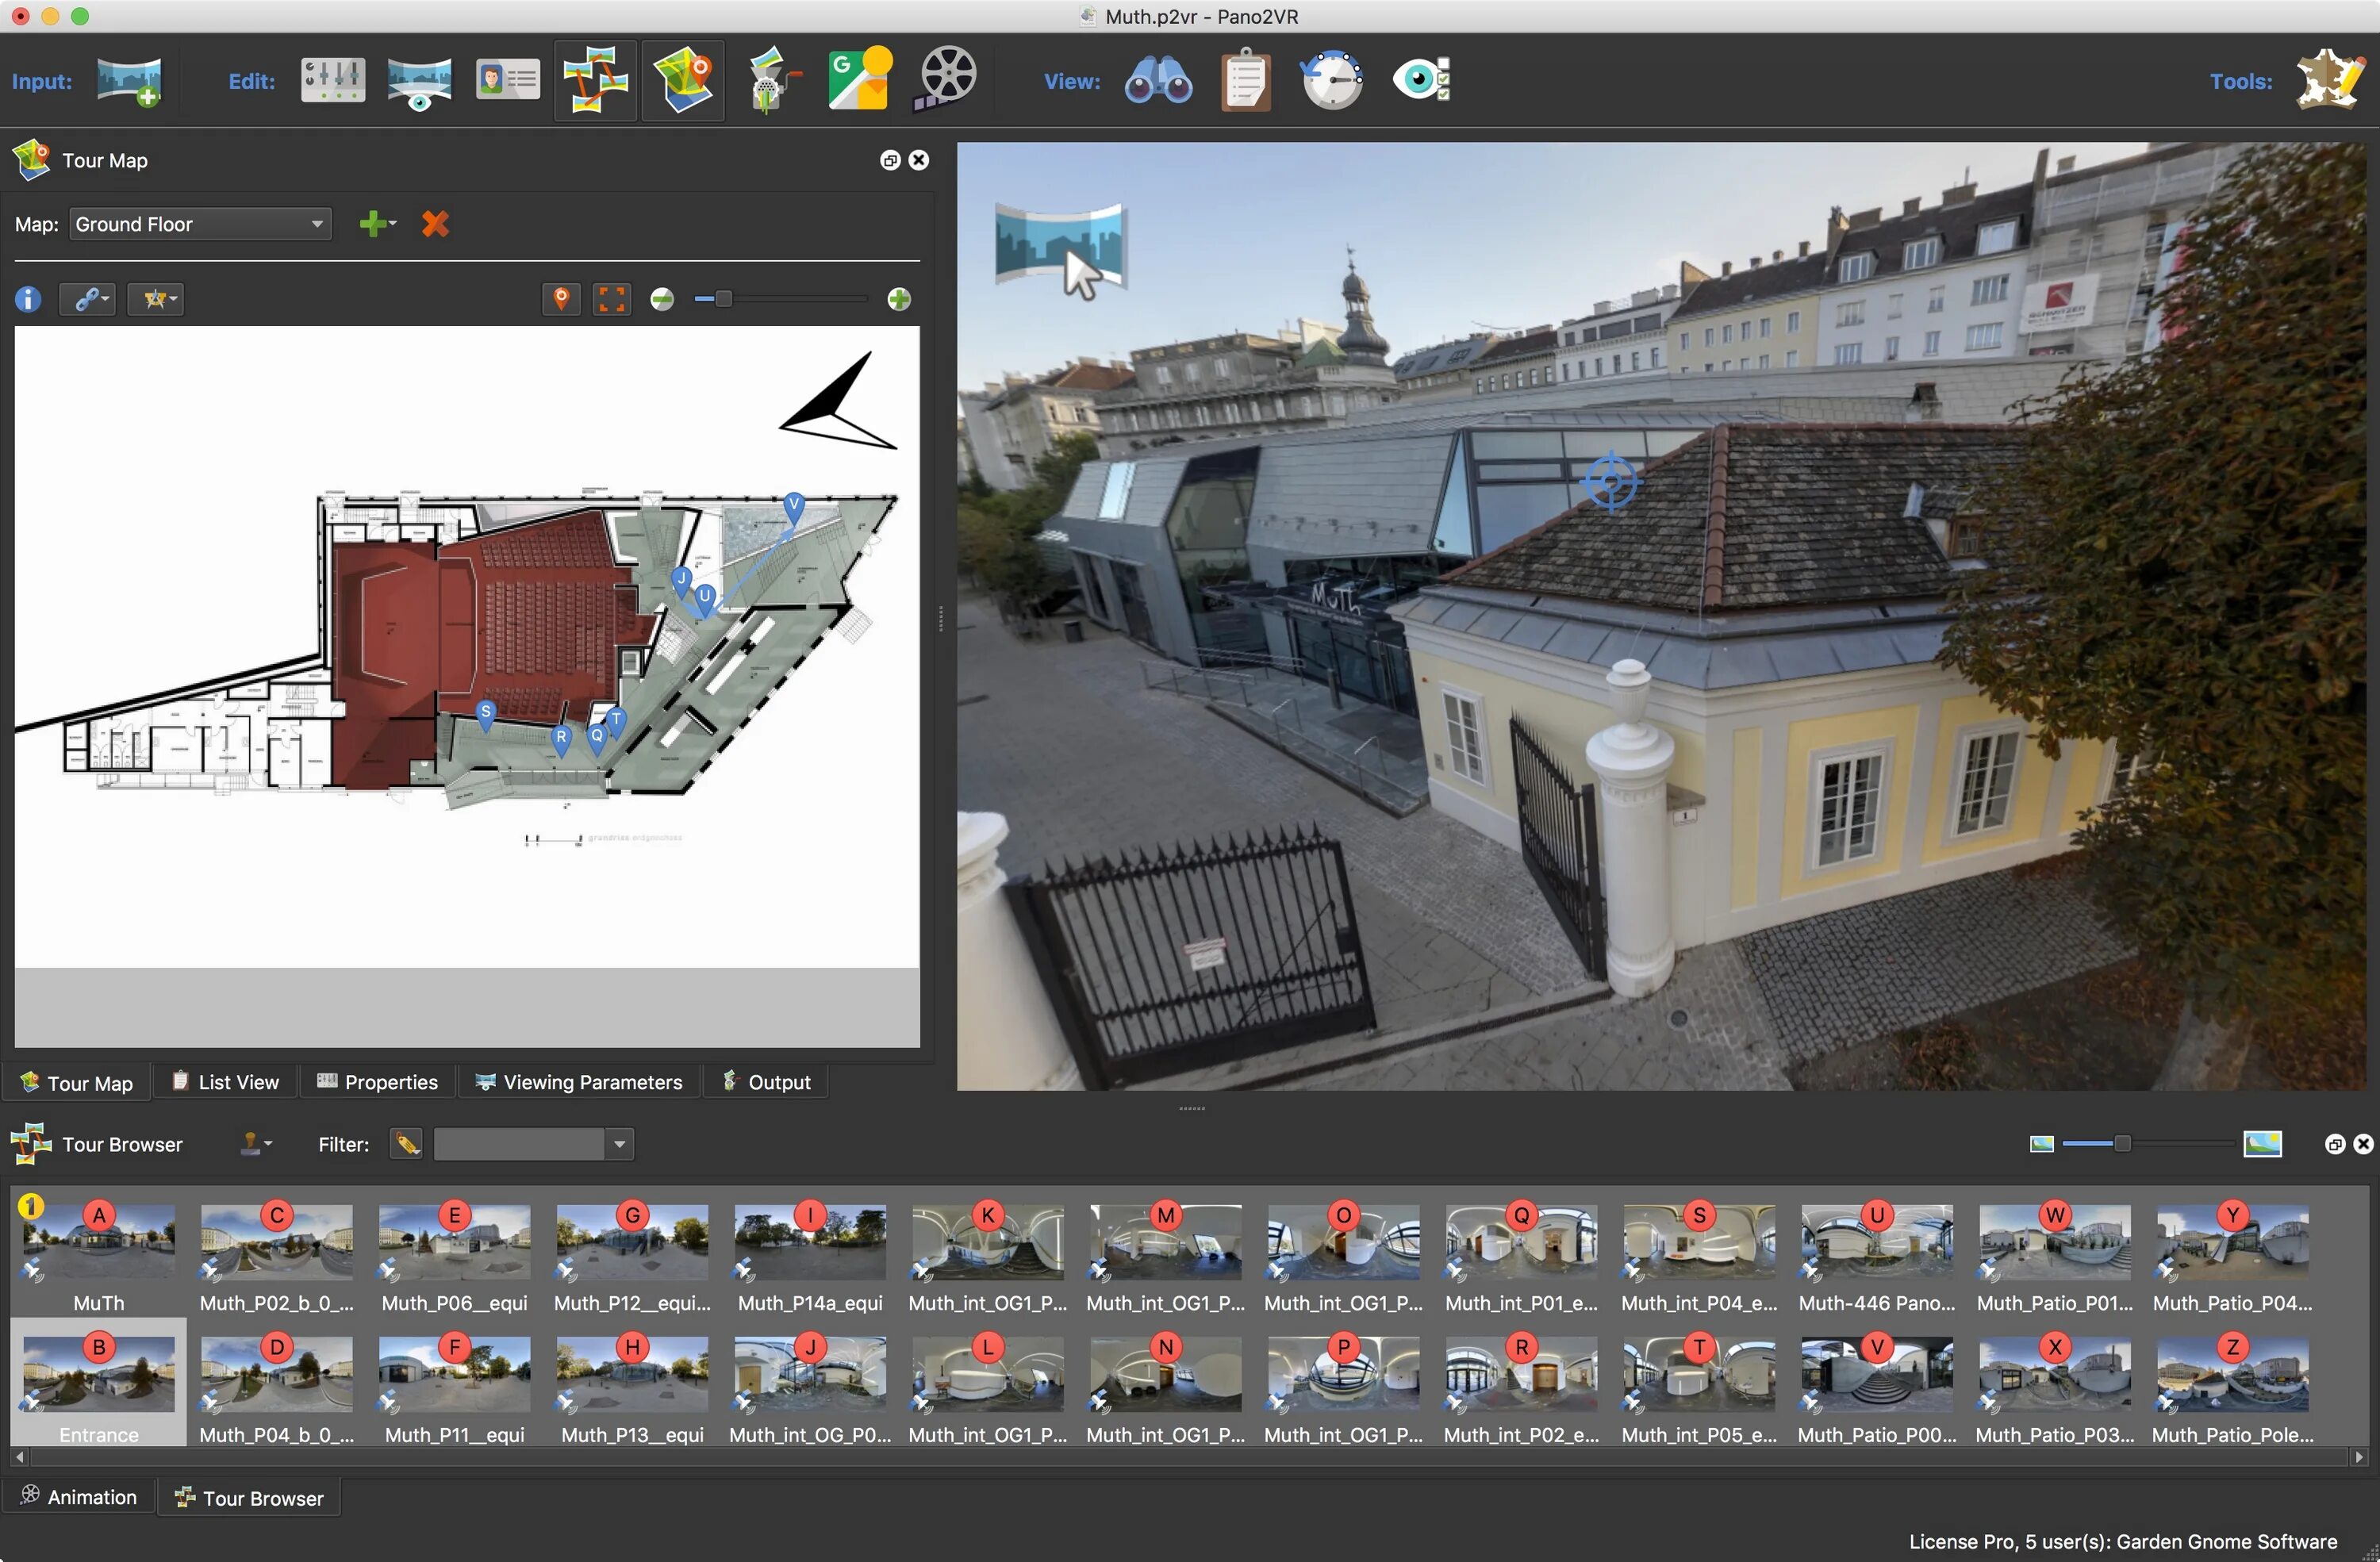Click the blue map info icon
The image size is (2380, 1562).
pos(28,299)
